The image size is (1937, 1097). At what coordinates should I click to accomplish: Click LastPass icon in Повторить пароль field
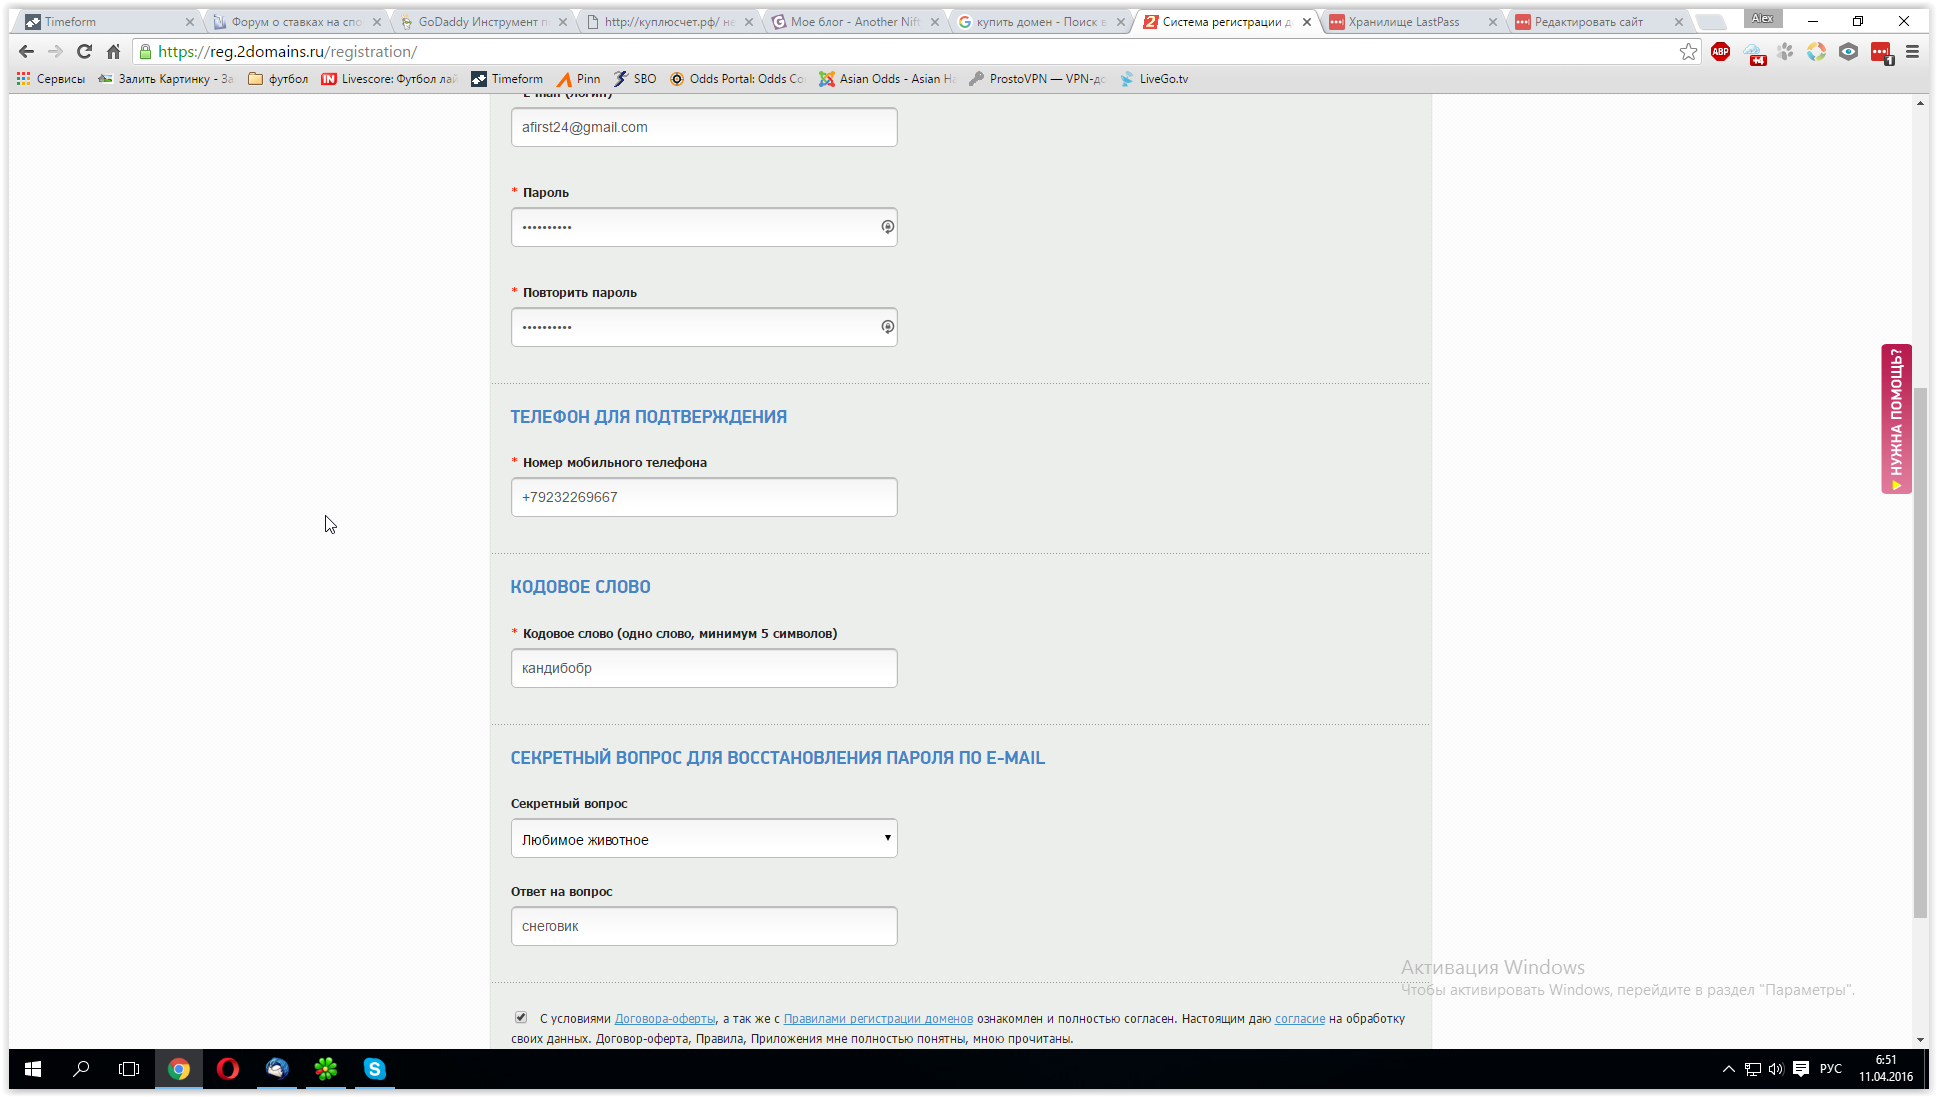[887, 327]
